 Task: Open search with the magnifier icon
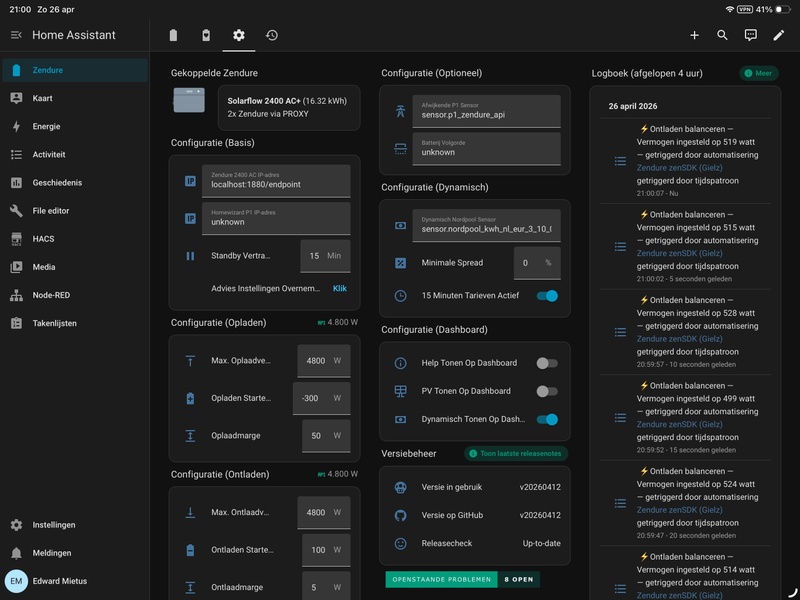click(x=722, y=35)
